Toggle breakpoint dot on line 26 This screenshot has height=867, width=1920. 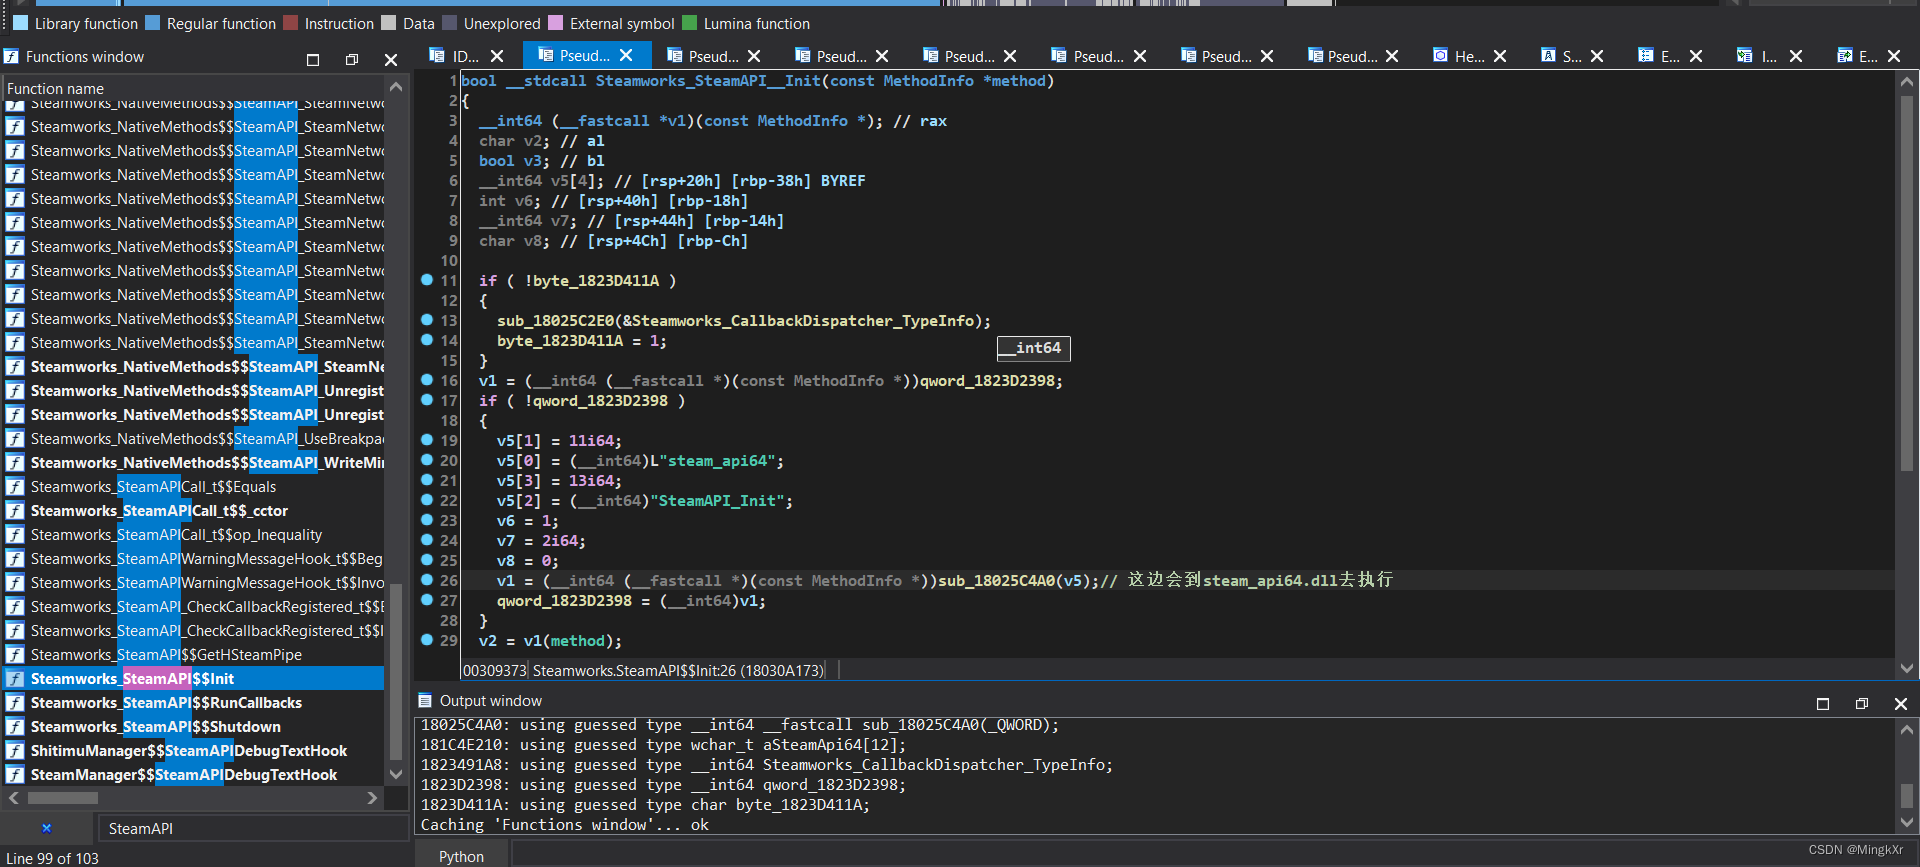click(x=427, y=580)
